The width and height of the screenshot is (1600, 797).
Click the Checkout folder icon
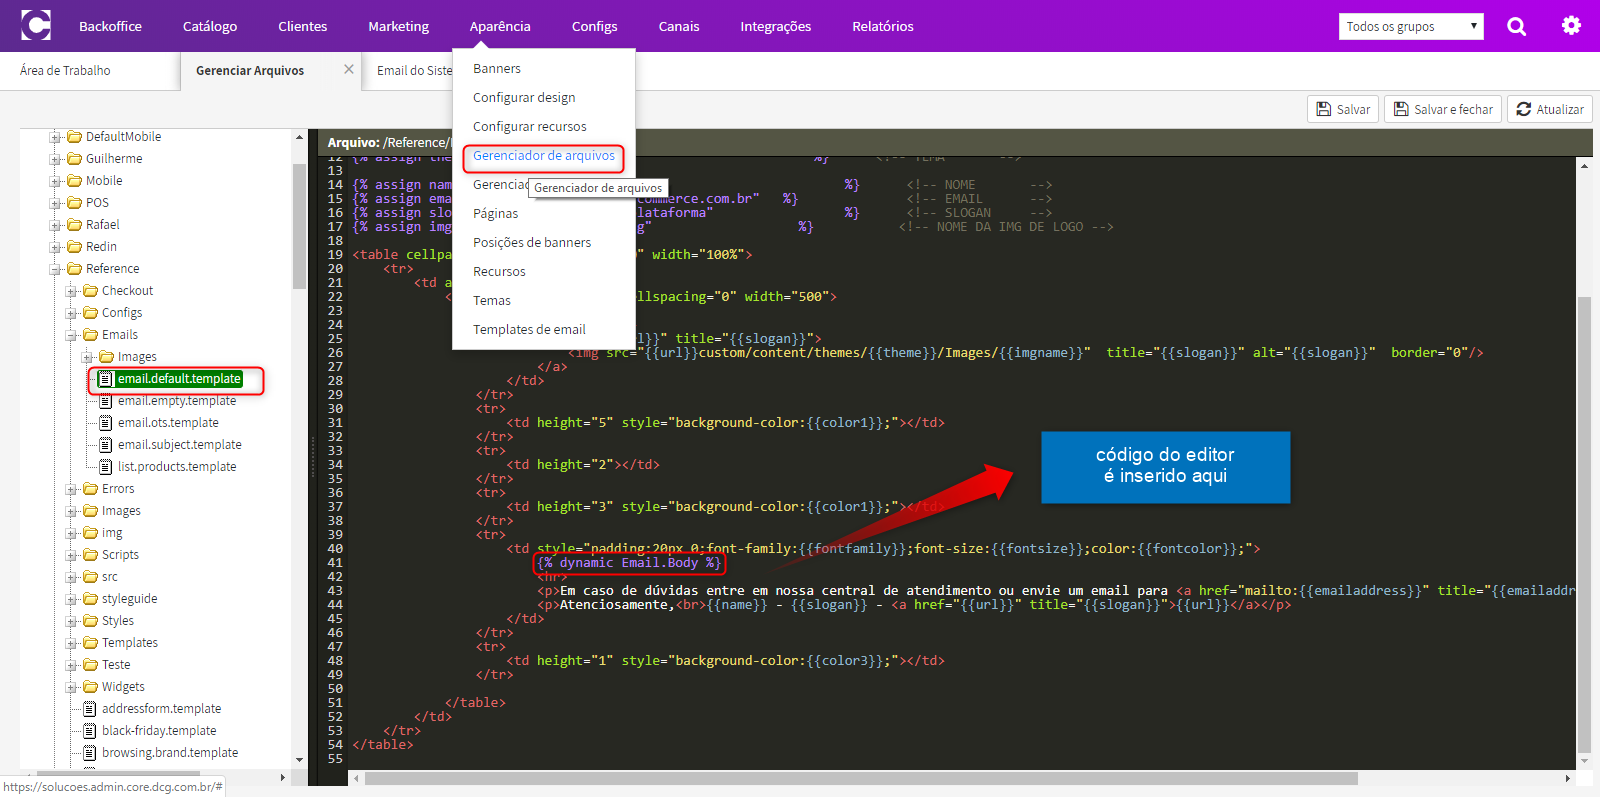(x=90, y=291)
